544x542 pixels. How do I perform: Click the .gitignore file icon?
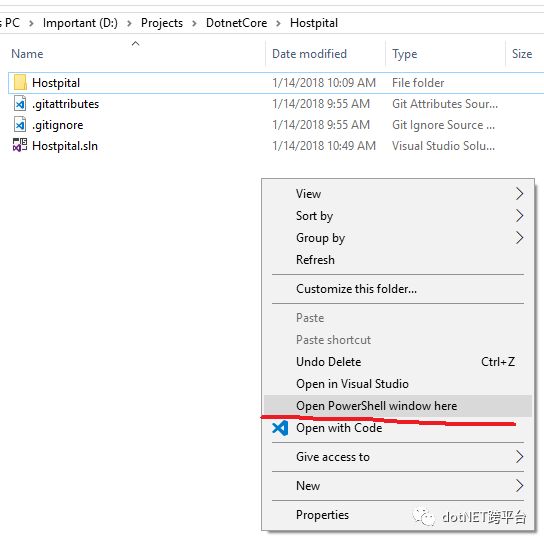pos(20,125)
